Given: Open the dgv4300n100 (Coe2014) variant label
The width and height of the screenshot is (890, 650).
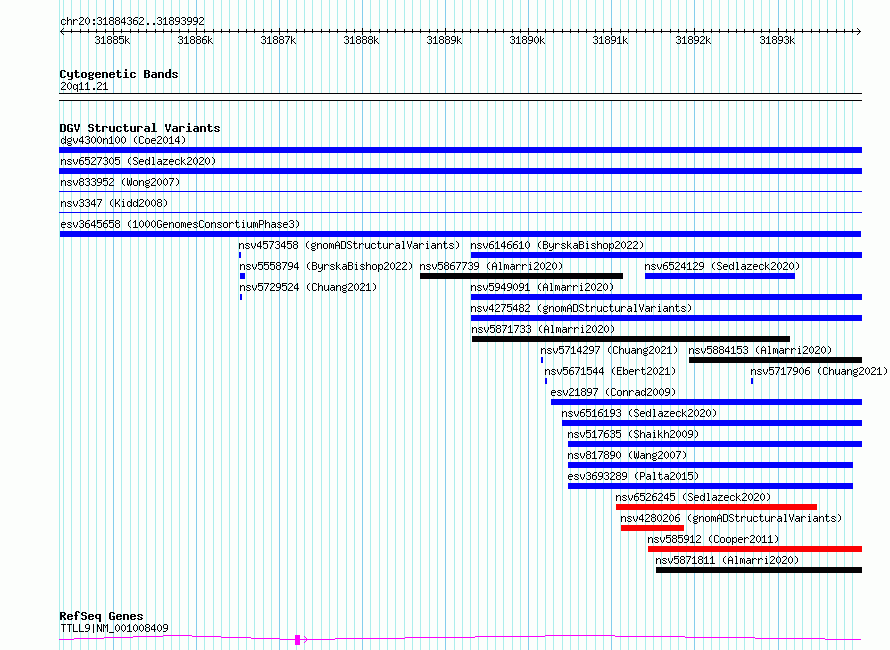Looking at the screenshot, I should tap(123, 140).
